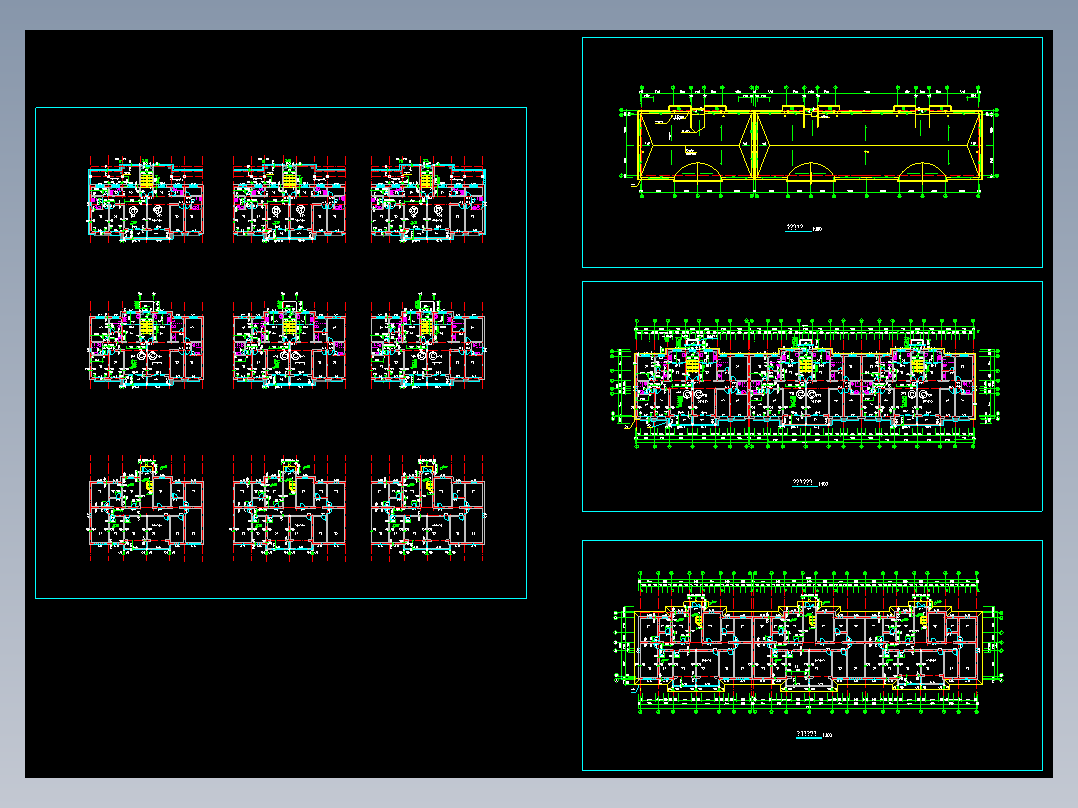Select the center semicircular dormer on the roof plan
1078x808 pixels.
click(x=810, y=172)
